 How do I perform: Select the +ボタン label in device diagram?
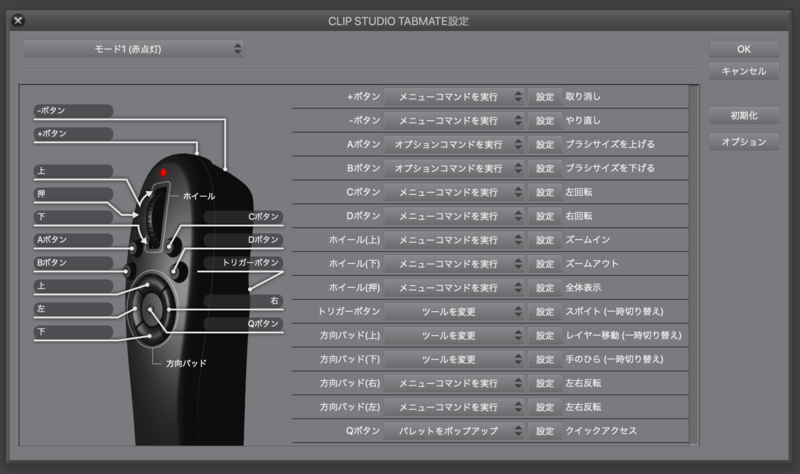pyautogui.click(x=73, y=134)
